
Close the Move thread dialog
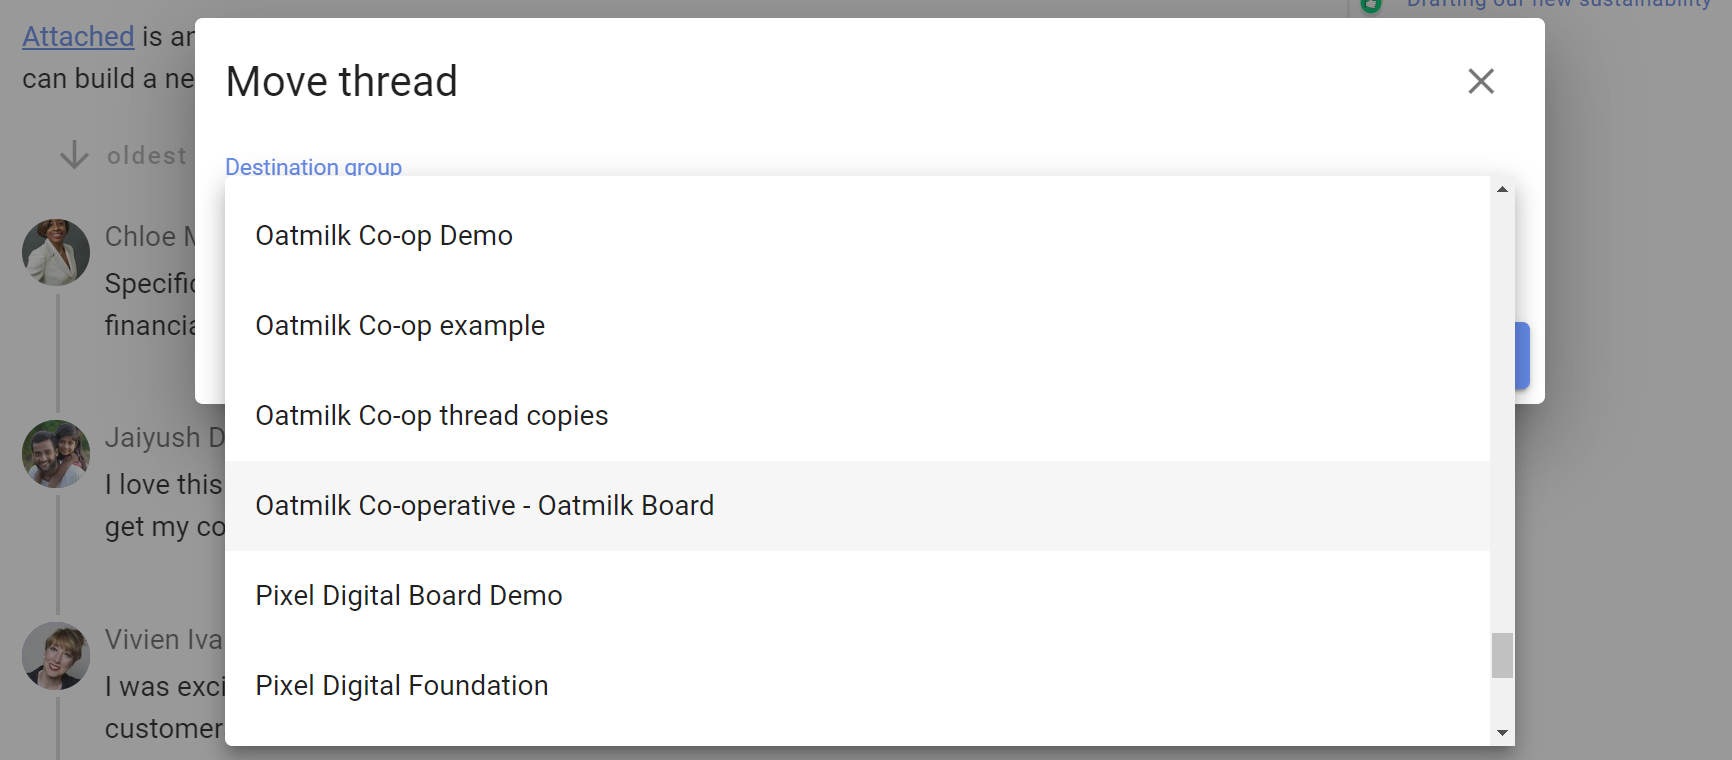[x=1481, y=81]
